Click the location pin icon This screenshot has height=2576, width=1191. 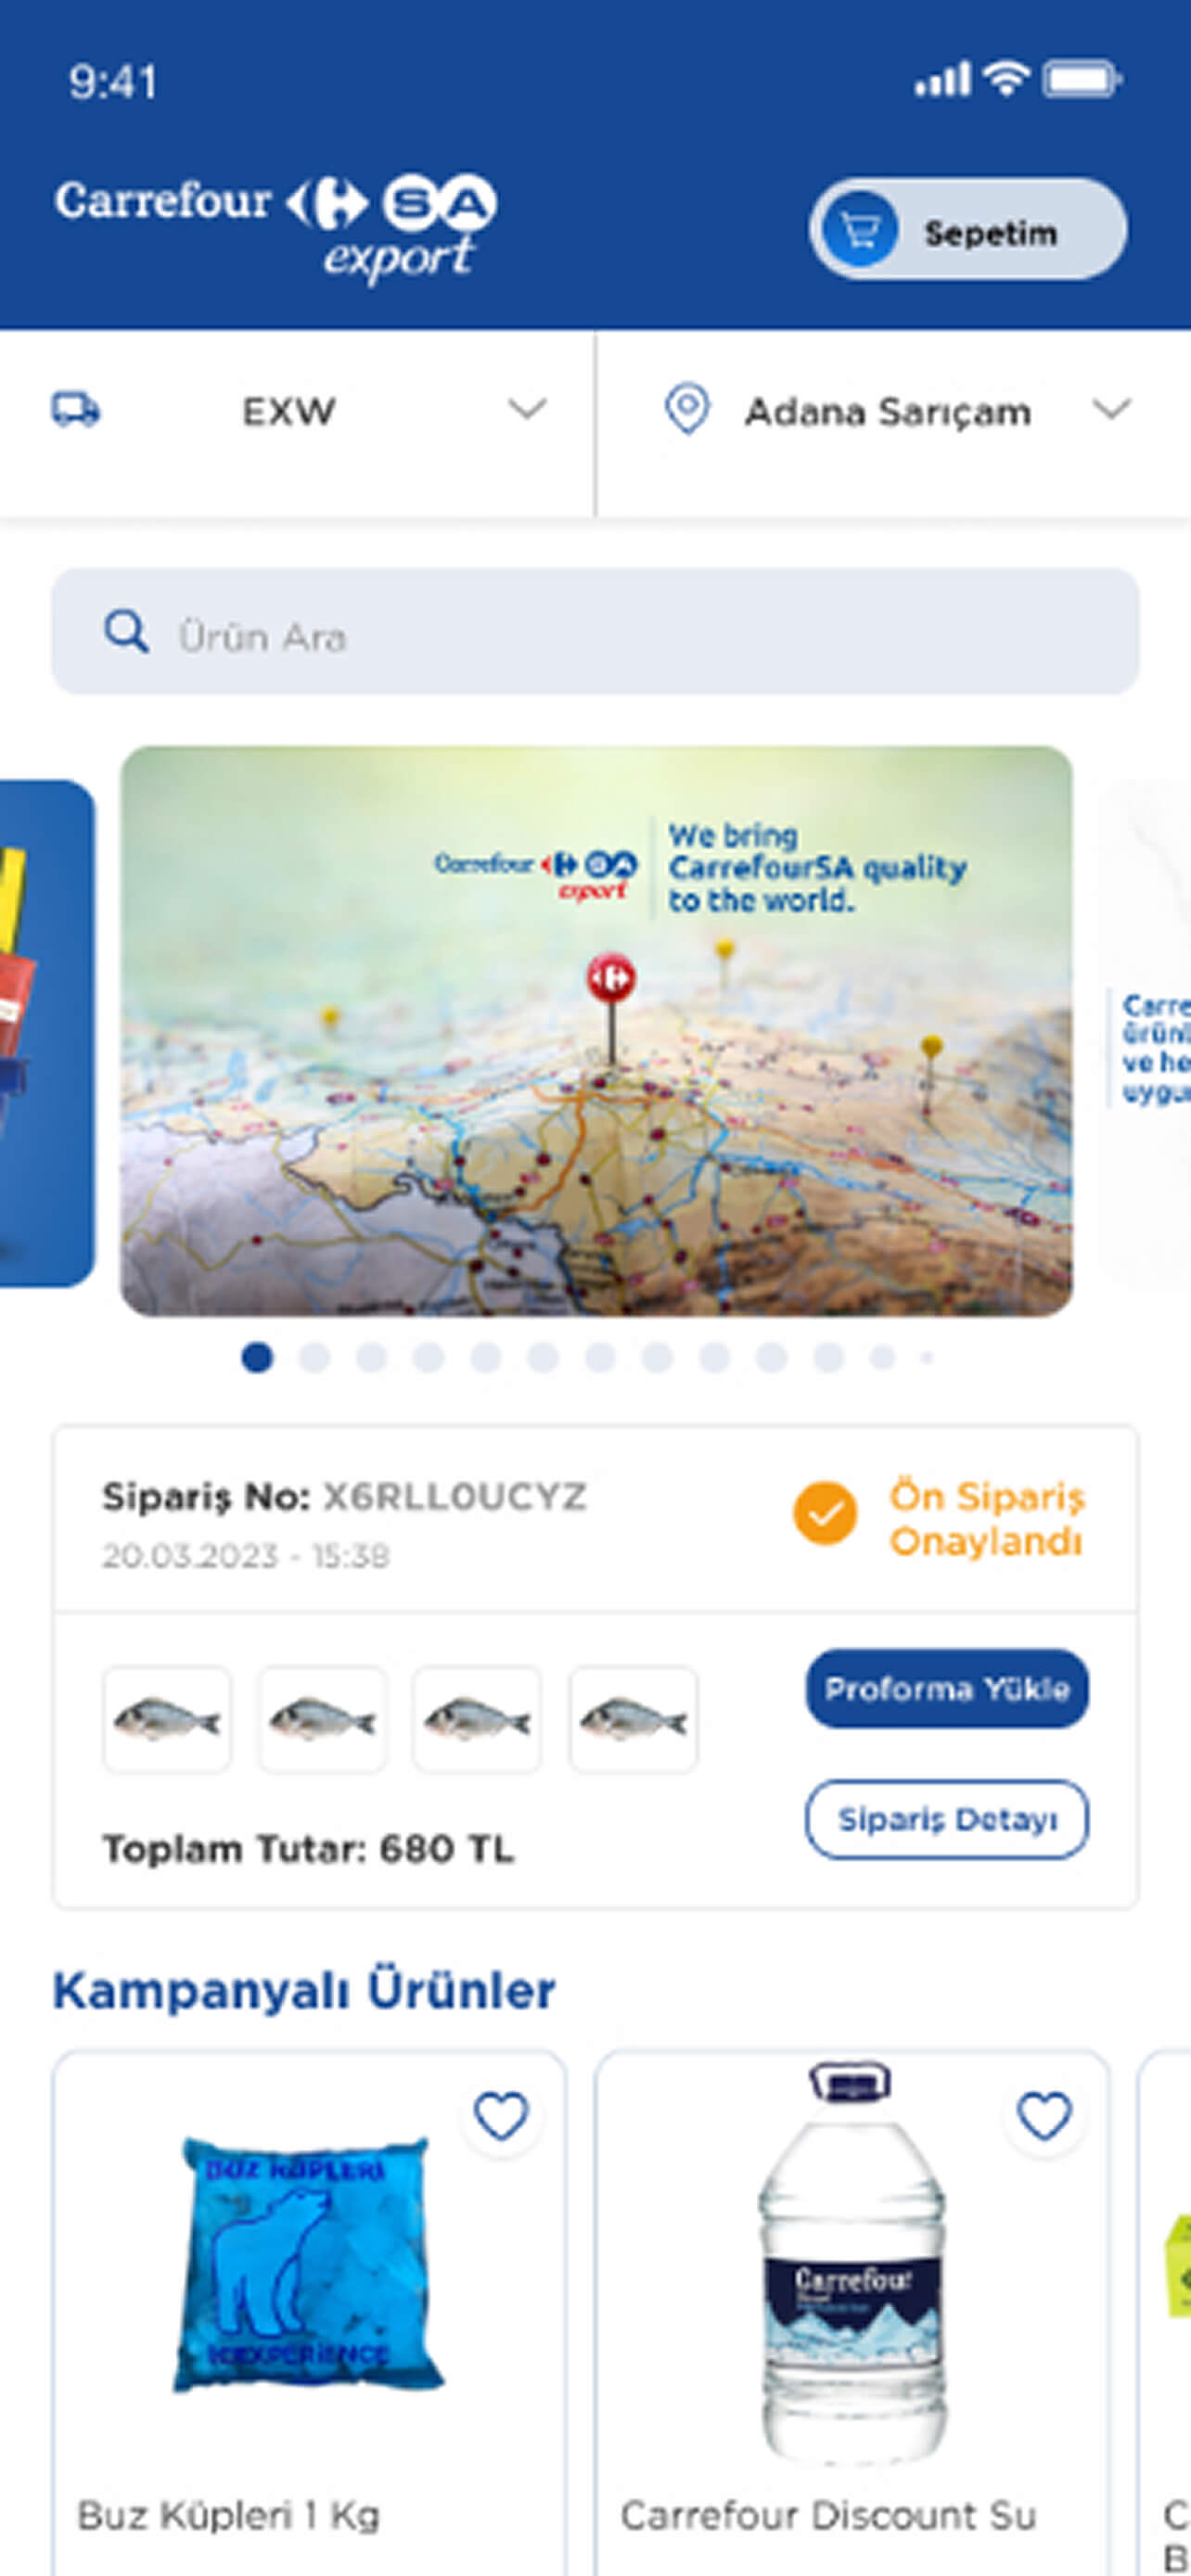[687, 410]
